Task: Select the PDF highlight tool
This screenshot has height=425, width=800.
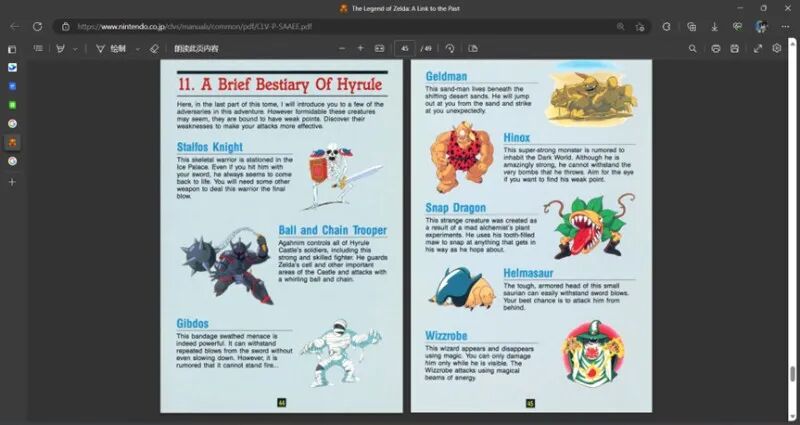Action: point(61,48)
